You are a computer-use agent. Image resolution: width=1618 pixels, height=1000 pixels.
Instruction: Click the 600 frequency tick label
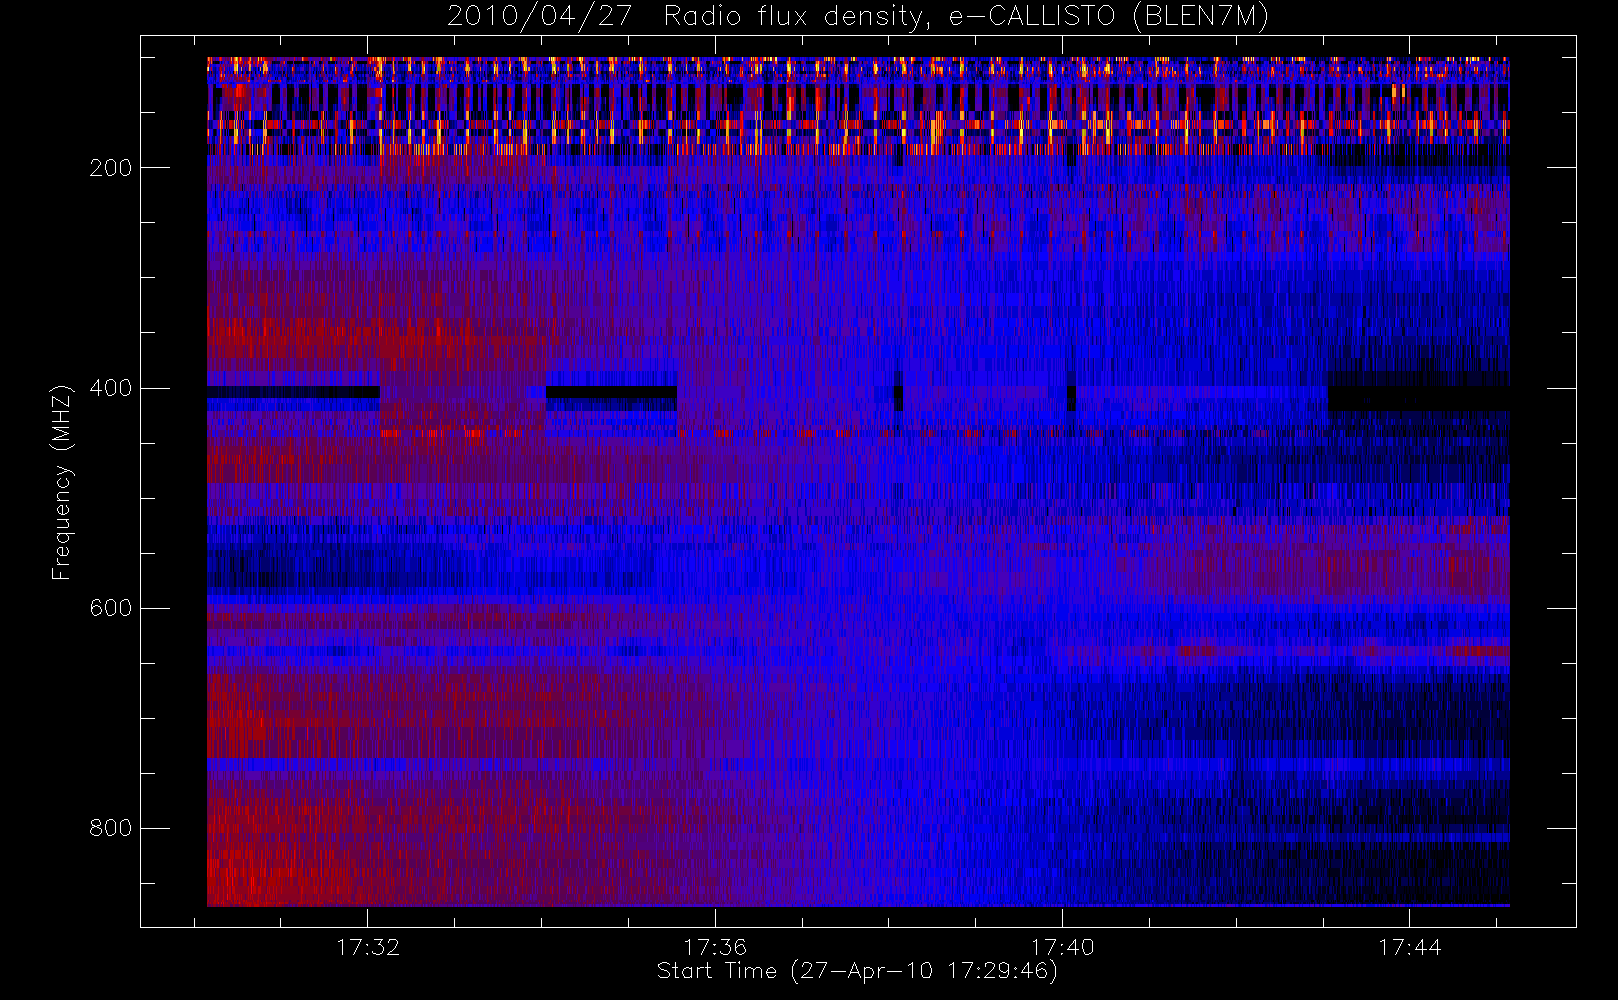tap(110, 608)
